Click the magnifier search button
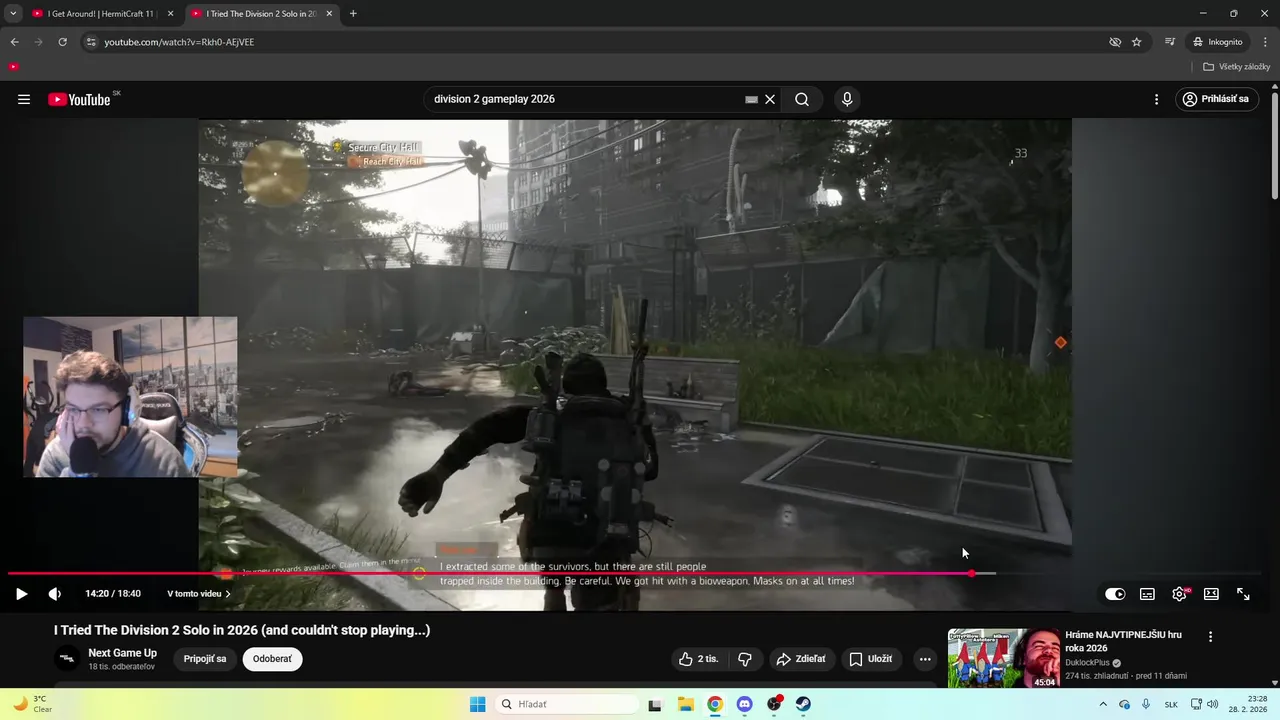This screenshot has width=1280, height=720. point(802,99)
